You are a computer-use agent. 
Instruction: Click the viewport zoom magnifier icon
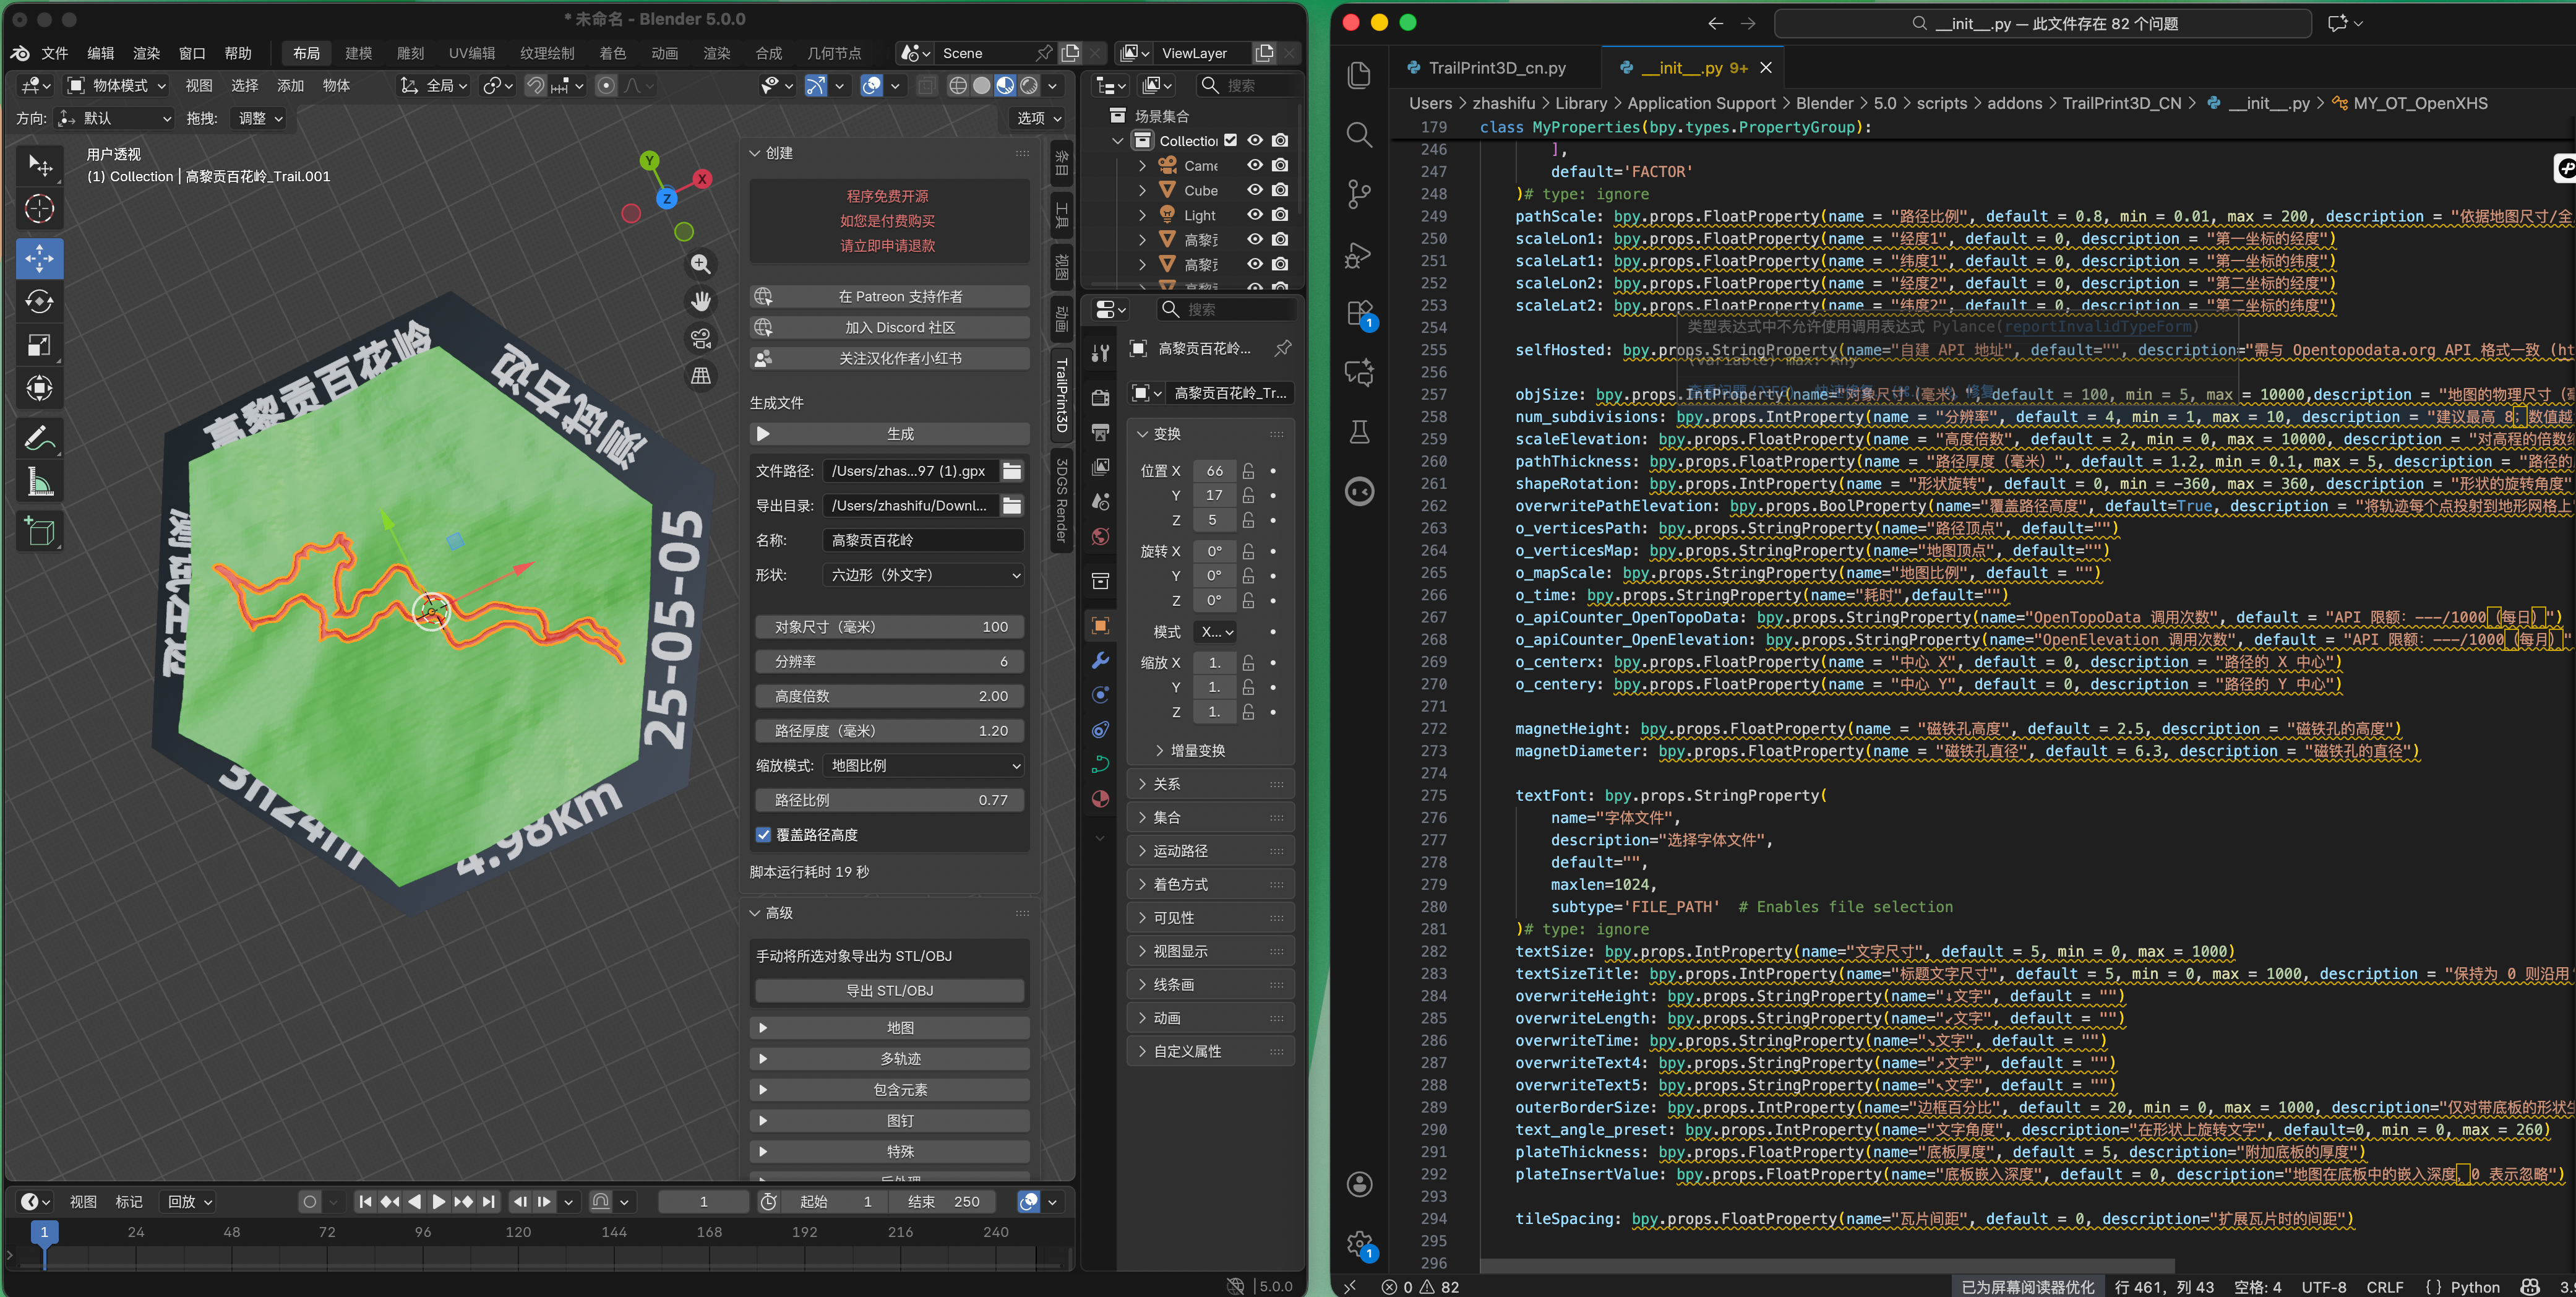(x=701, y=264)
